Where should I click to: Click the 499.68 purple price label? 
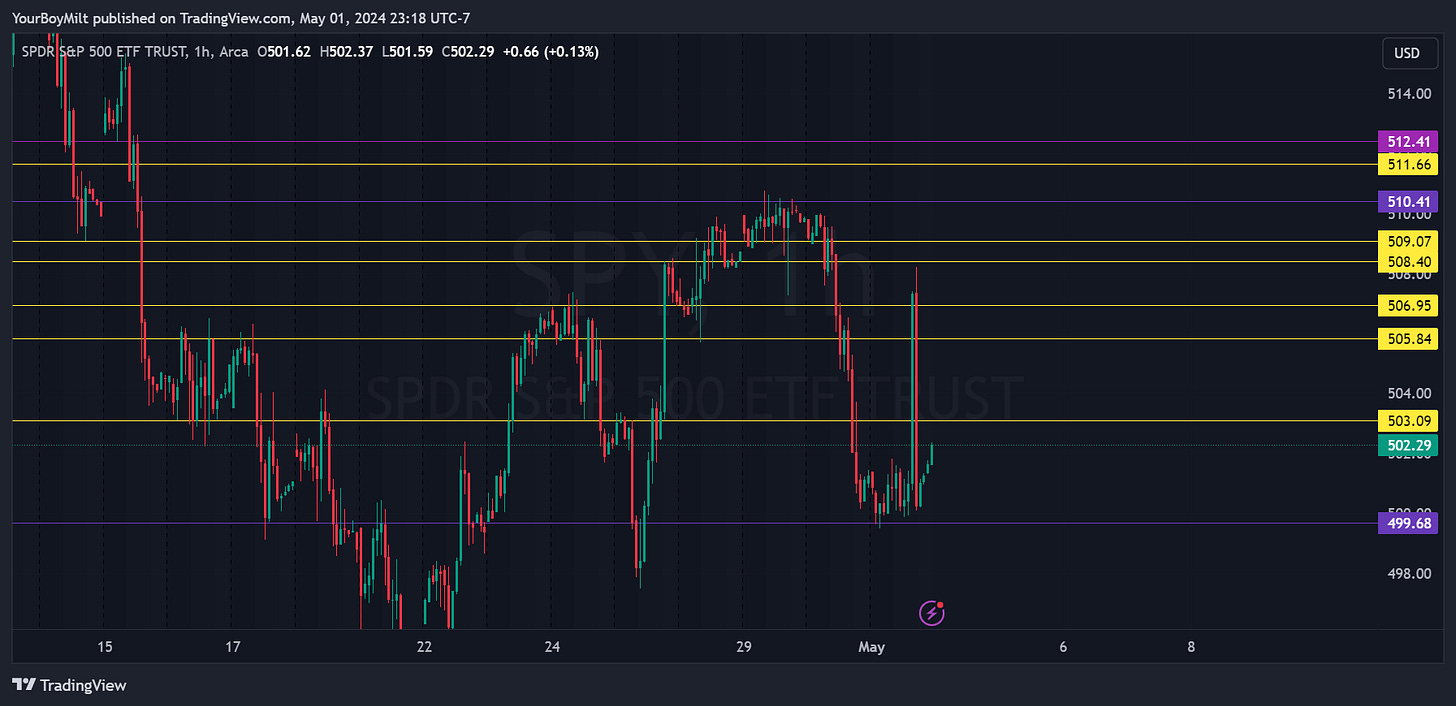coord(1407,523)
